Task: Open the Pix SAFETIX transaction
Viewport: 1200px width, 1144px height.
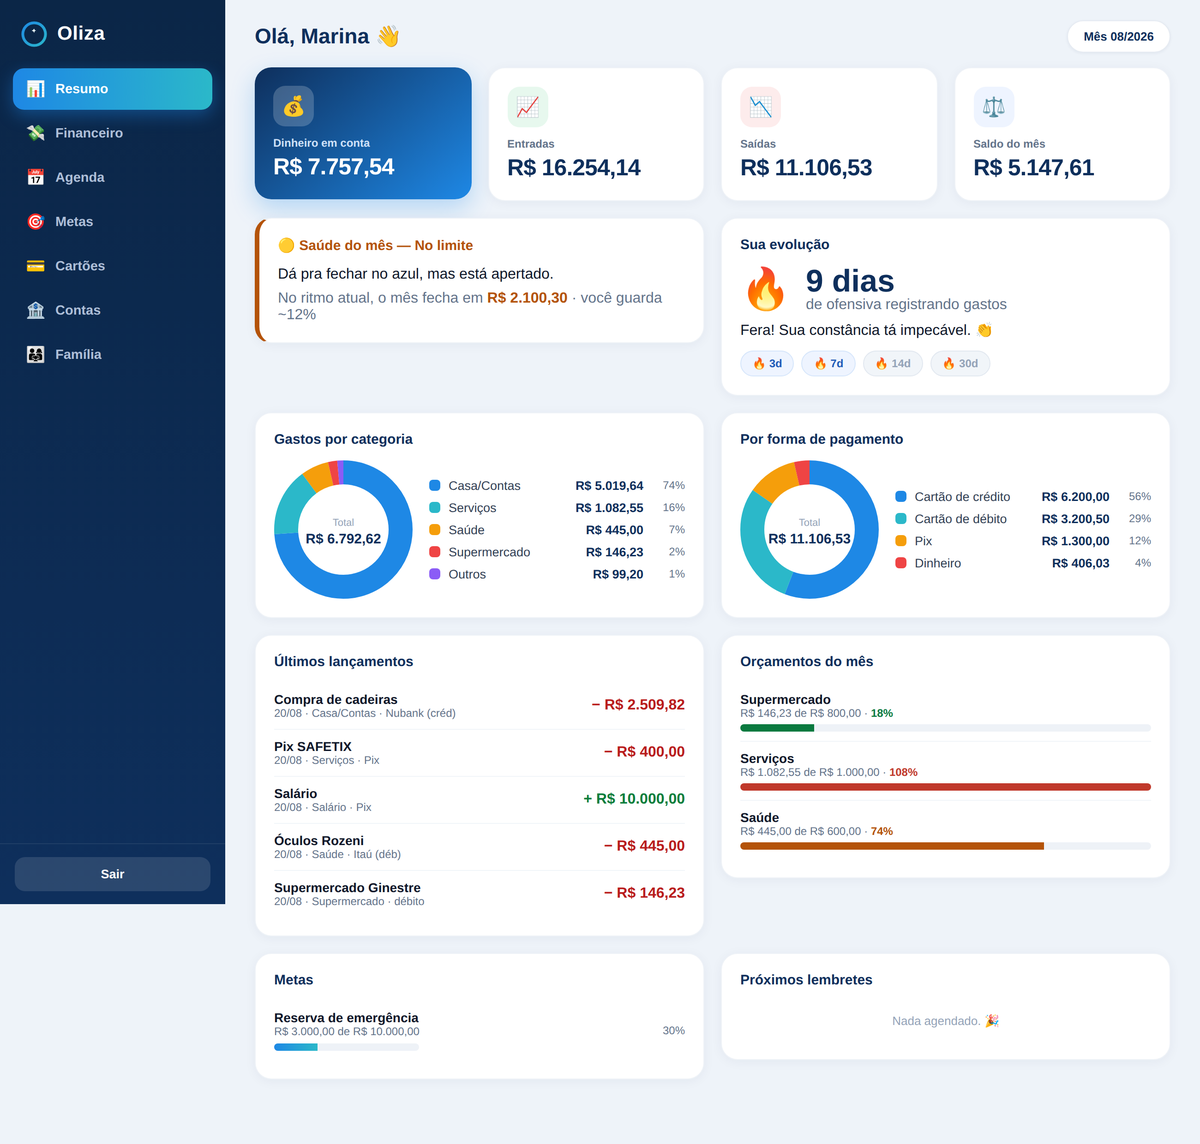Action: pos(479,753)
